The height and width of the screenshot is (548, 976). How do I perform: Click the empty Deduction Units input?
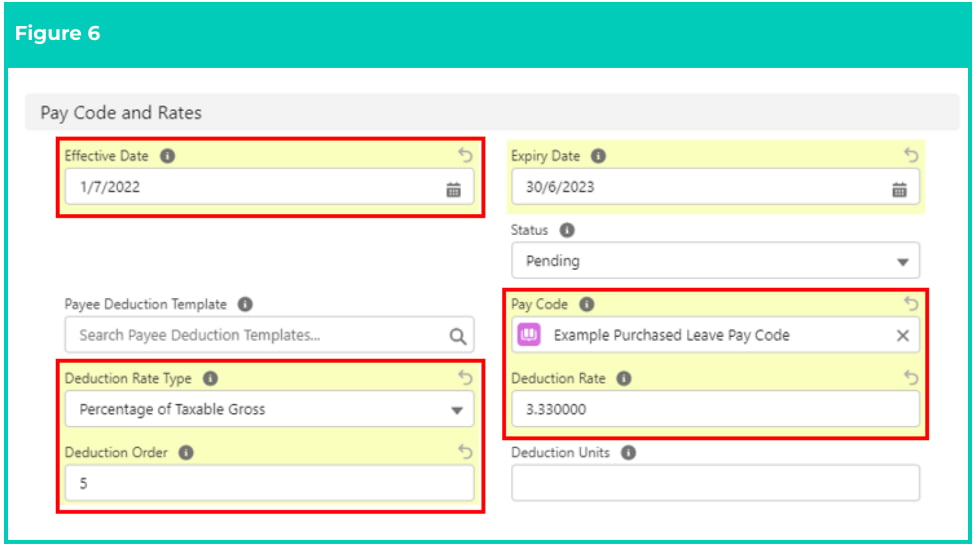click(715, 483)
